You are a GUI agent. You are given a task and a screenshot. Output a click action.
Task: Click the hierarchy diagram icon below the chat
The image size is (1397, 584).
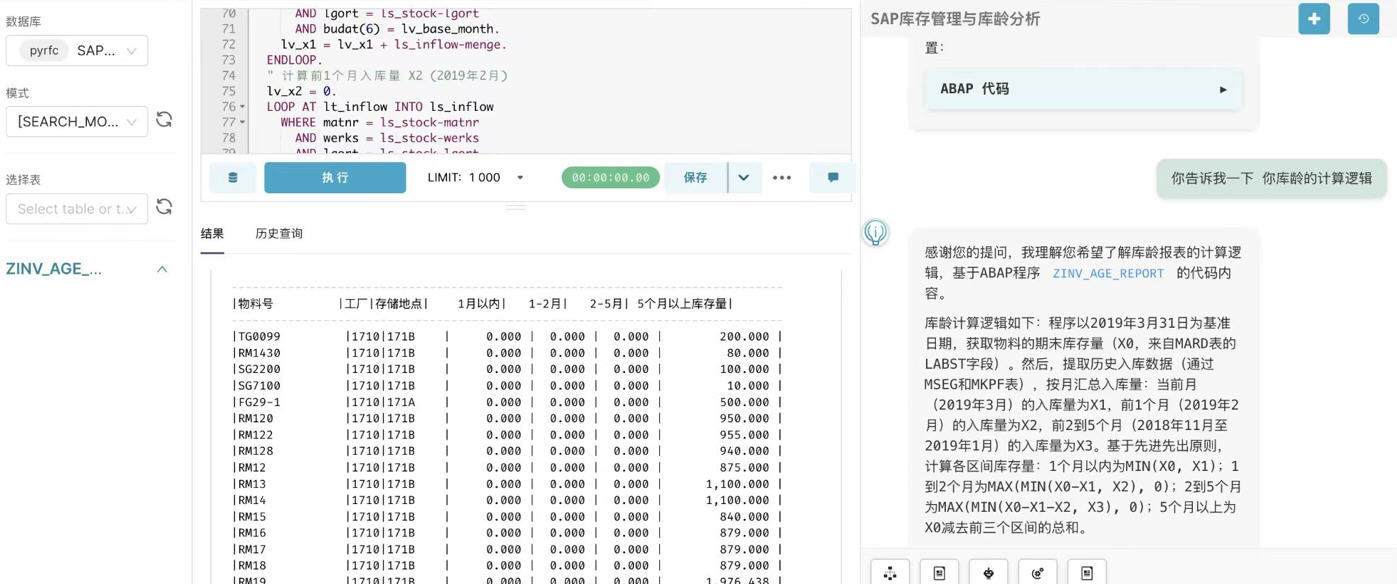pos(890,572)
